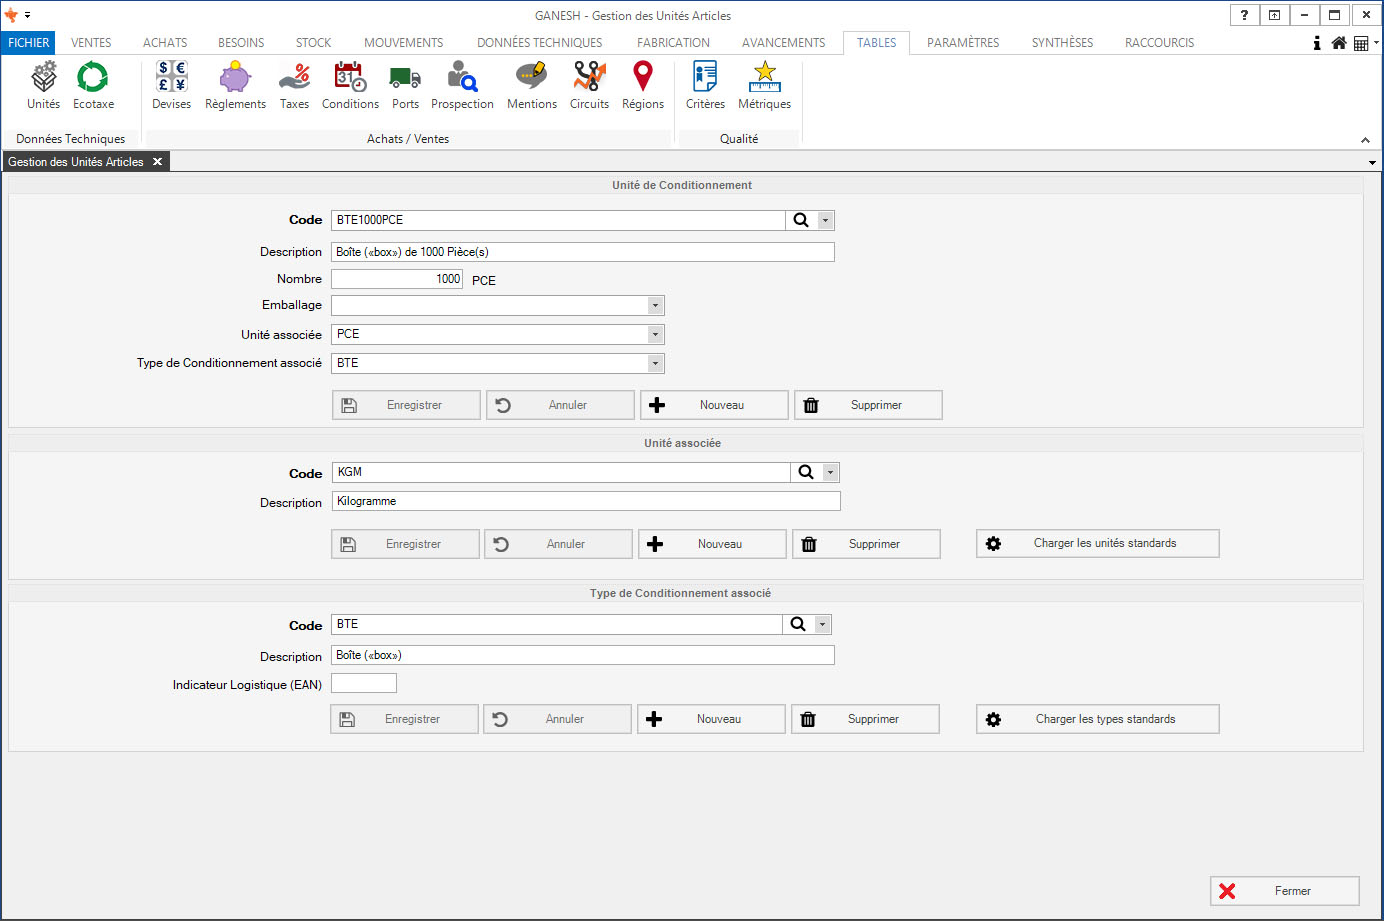Click the Indicateur Logistique (EAN) field

[364, 684]
